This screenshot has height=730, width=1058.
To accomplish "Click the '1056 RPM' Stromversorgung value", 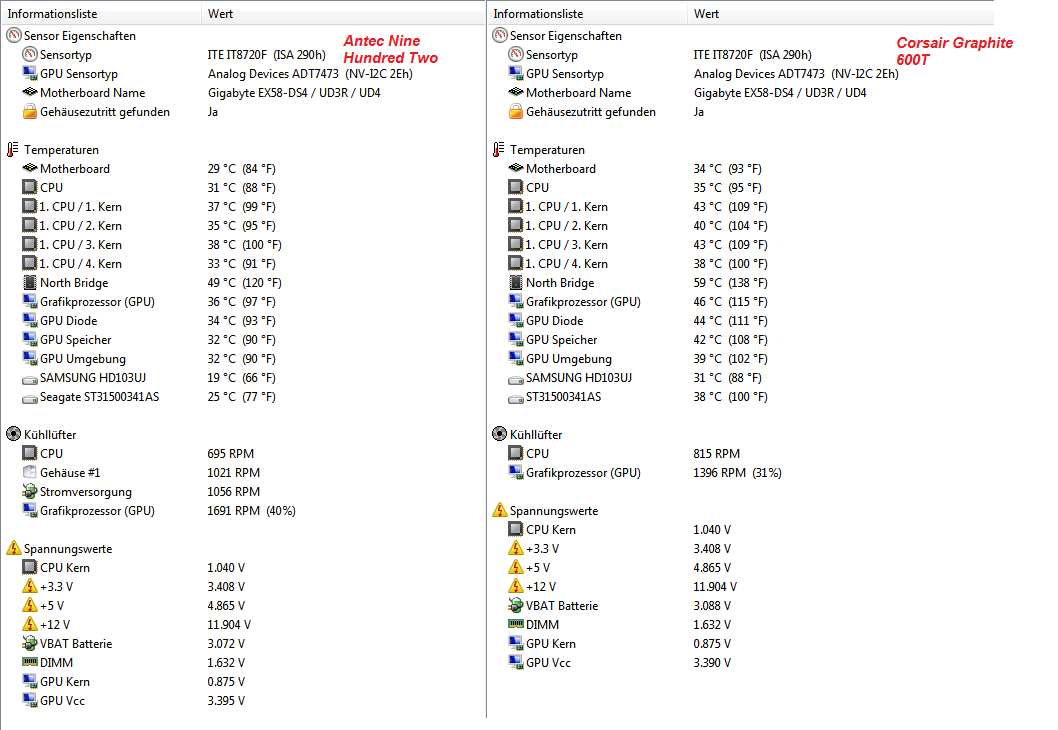I will (233, 492).
